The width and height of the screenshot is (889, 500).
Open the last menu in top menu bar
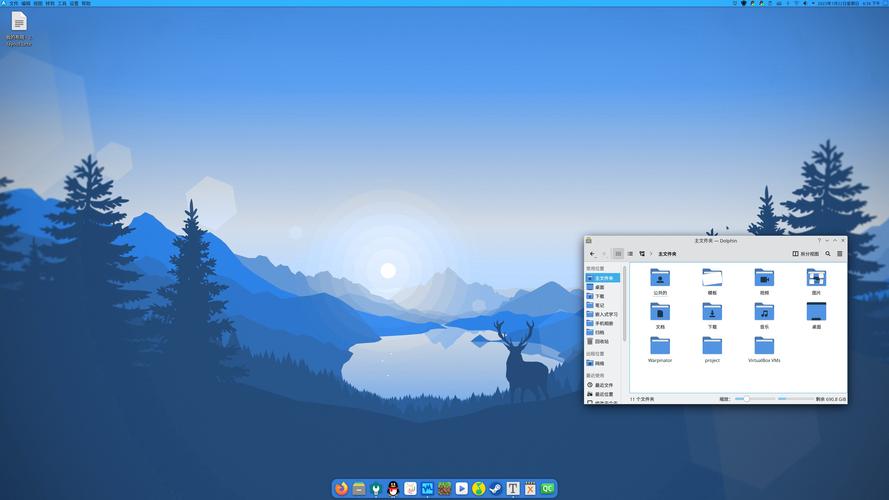coord(86,3)
